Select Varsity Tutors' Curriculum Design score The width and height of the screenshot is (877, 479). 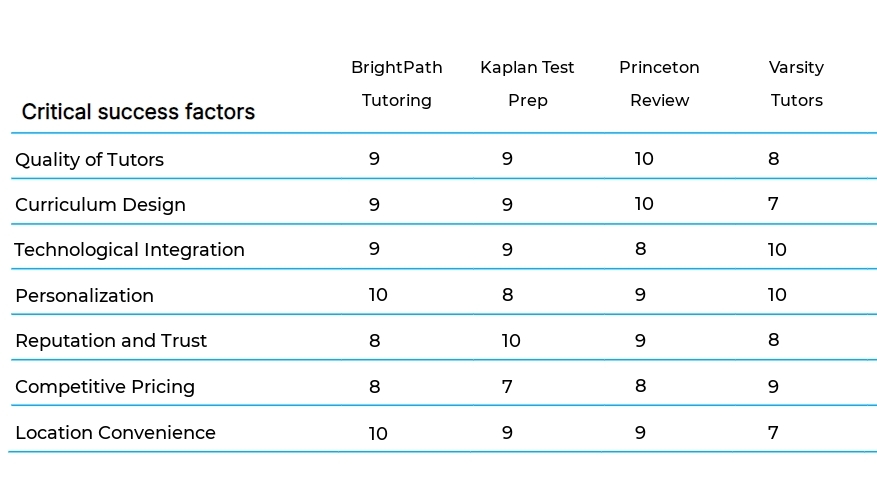(x=773, y=204)
